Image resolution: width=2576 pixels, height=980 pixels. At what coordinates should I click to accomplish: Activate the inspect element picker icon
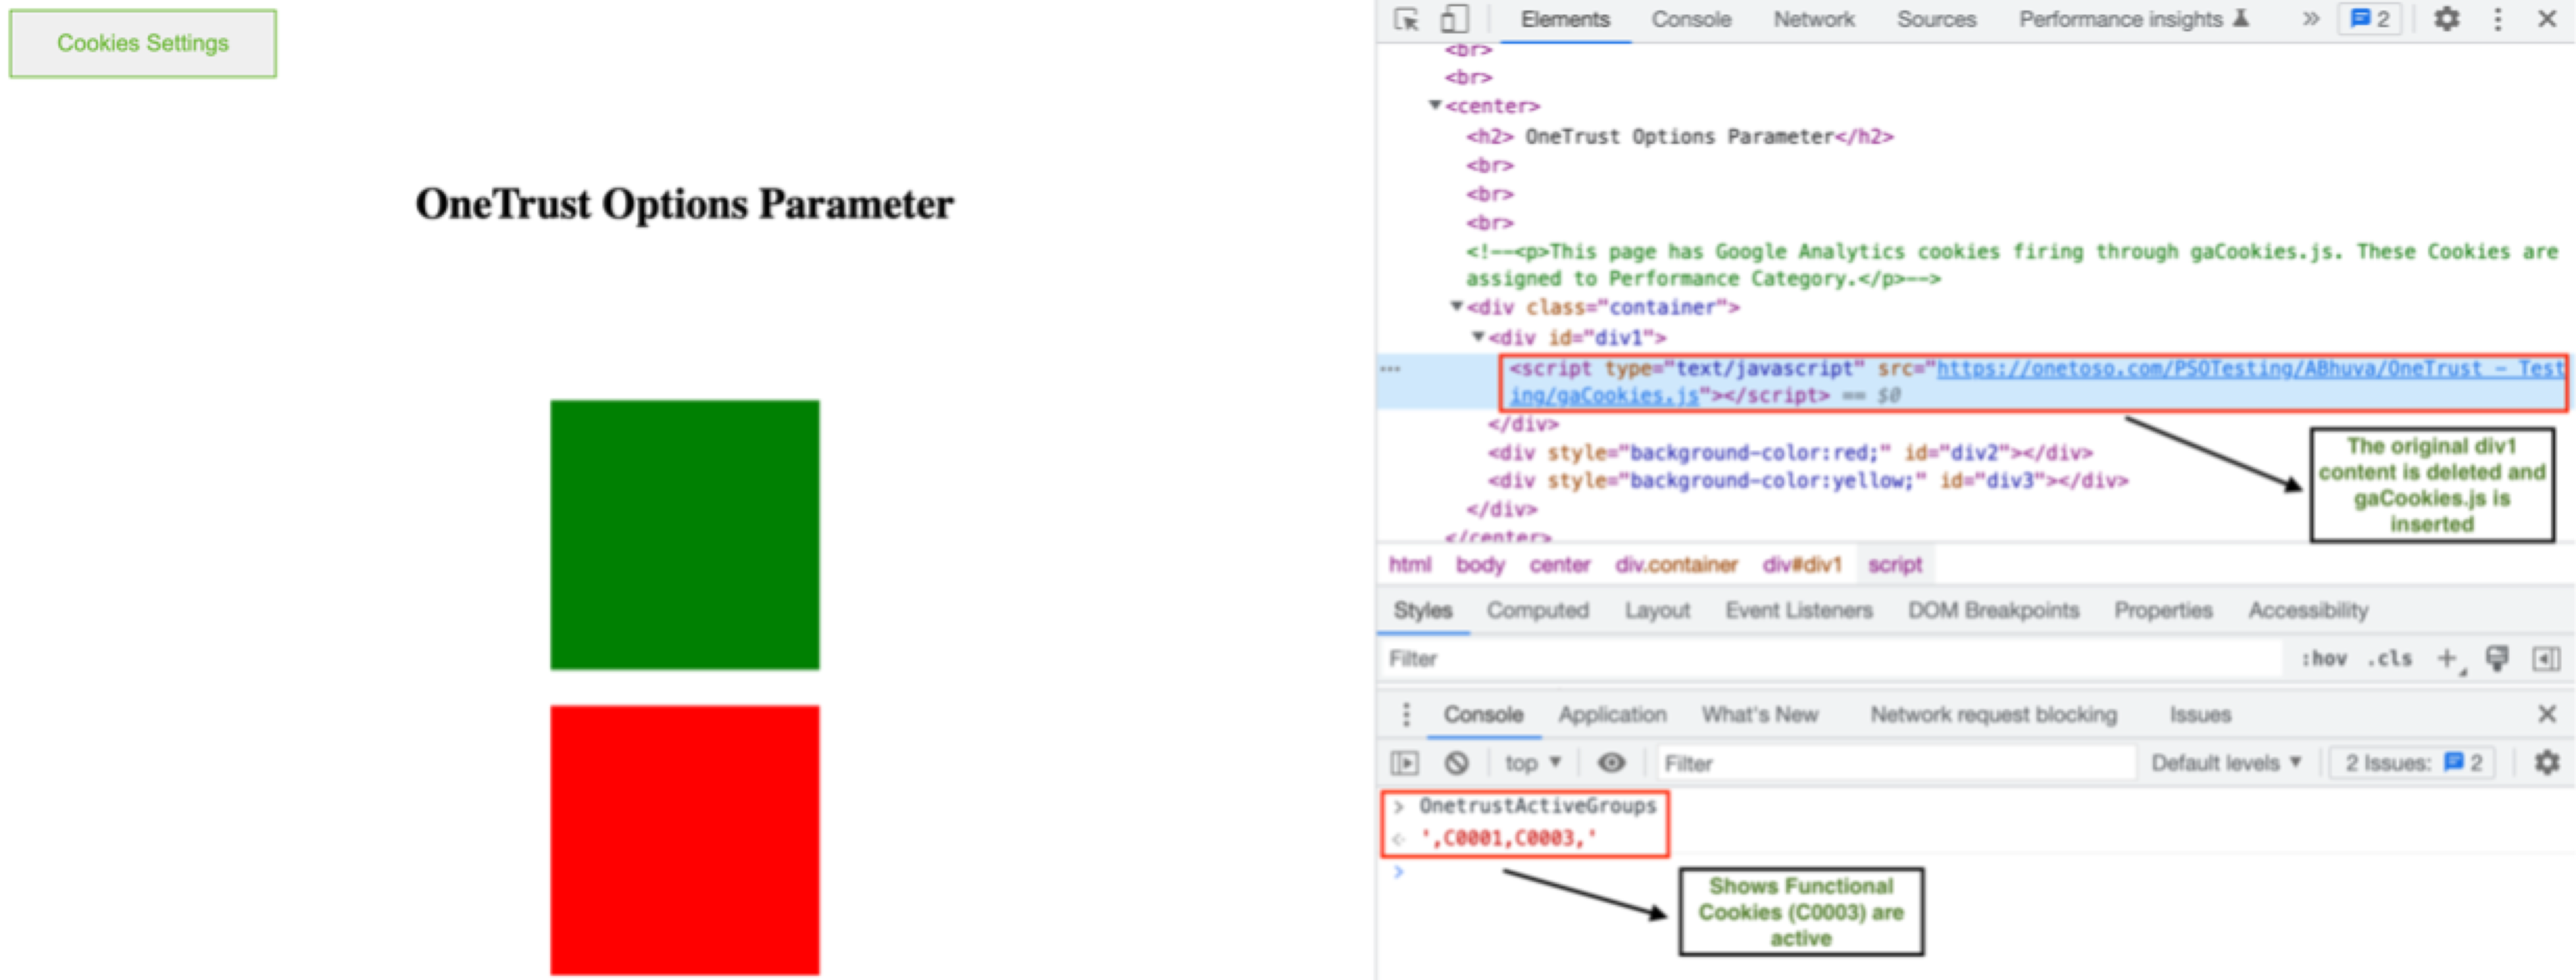1406,20
